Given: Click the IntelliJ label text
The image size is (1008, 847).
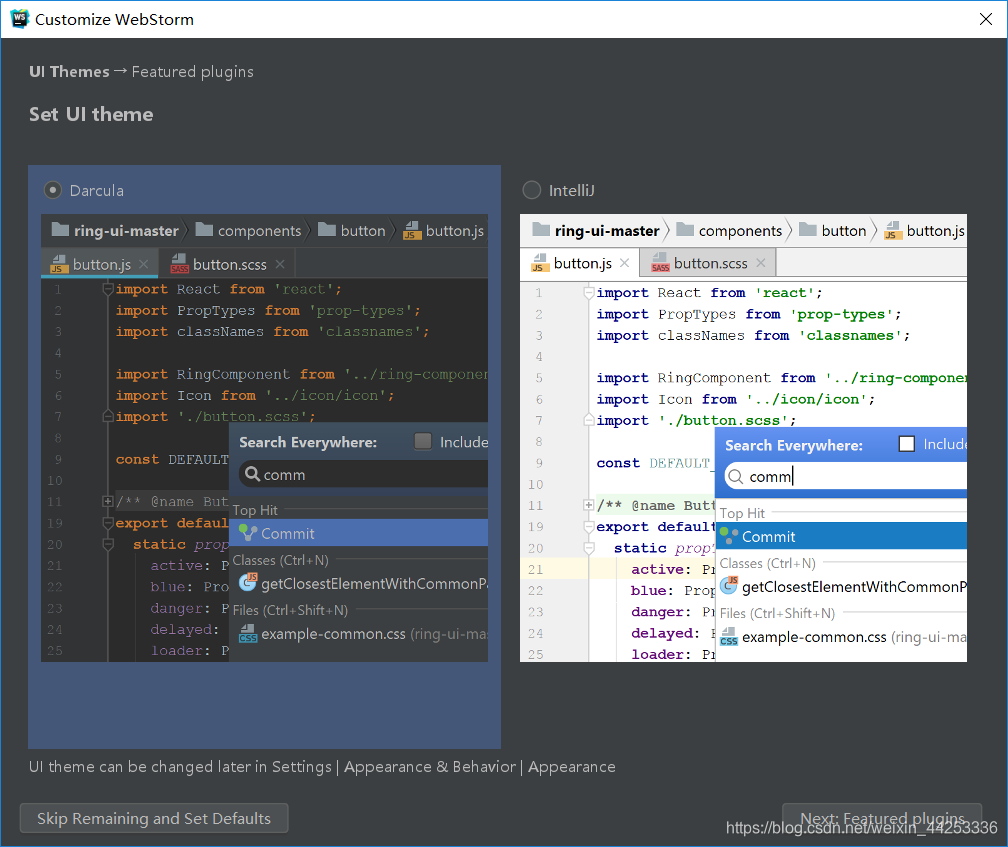Looking at the screenshot, I should 572,191.
